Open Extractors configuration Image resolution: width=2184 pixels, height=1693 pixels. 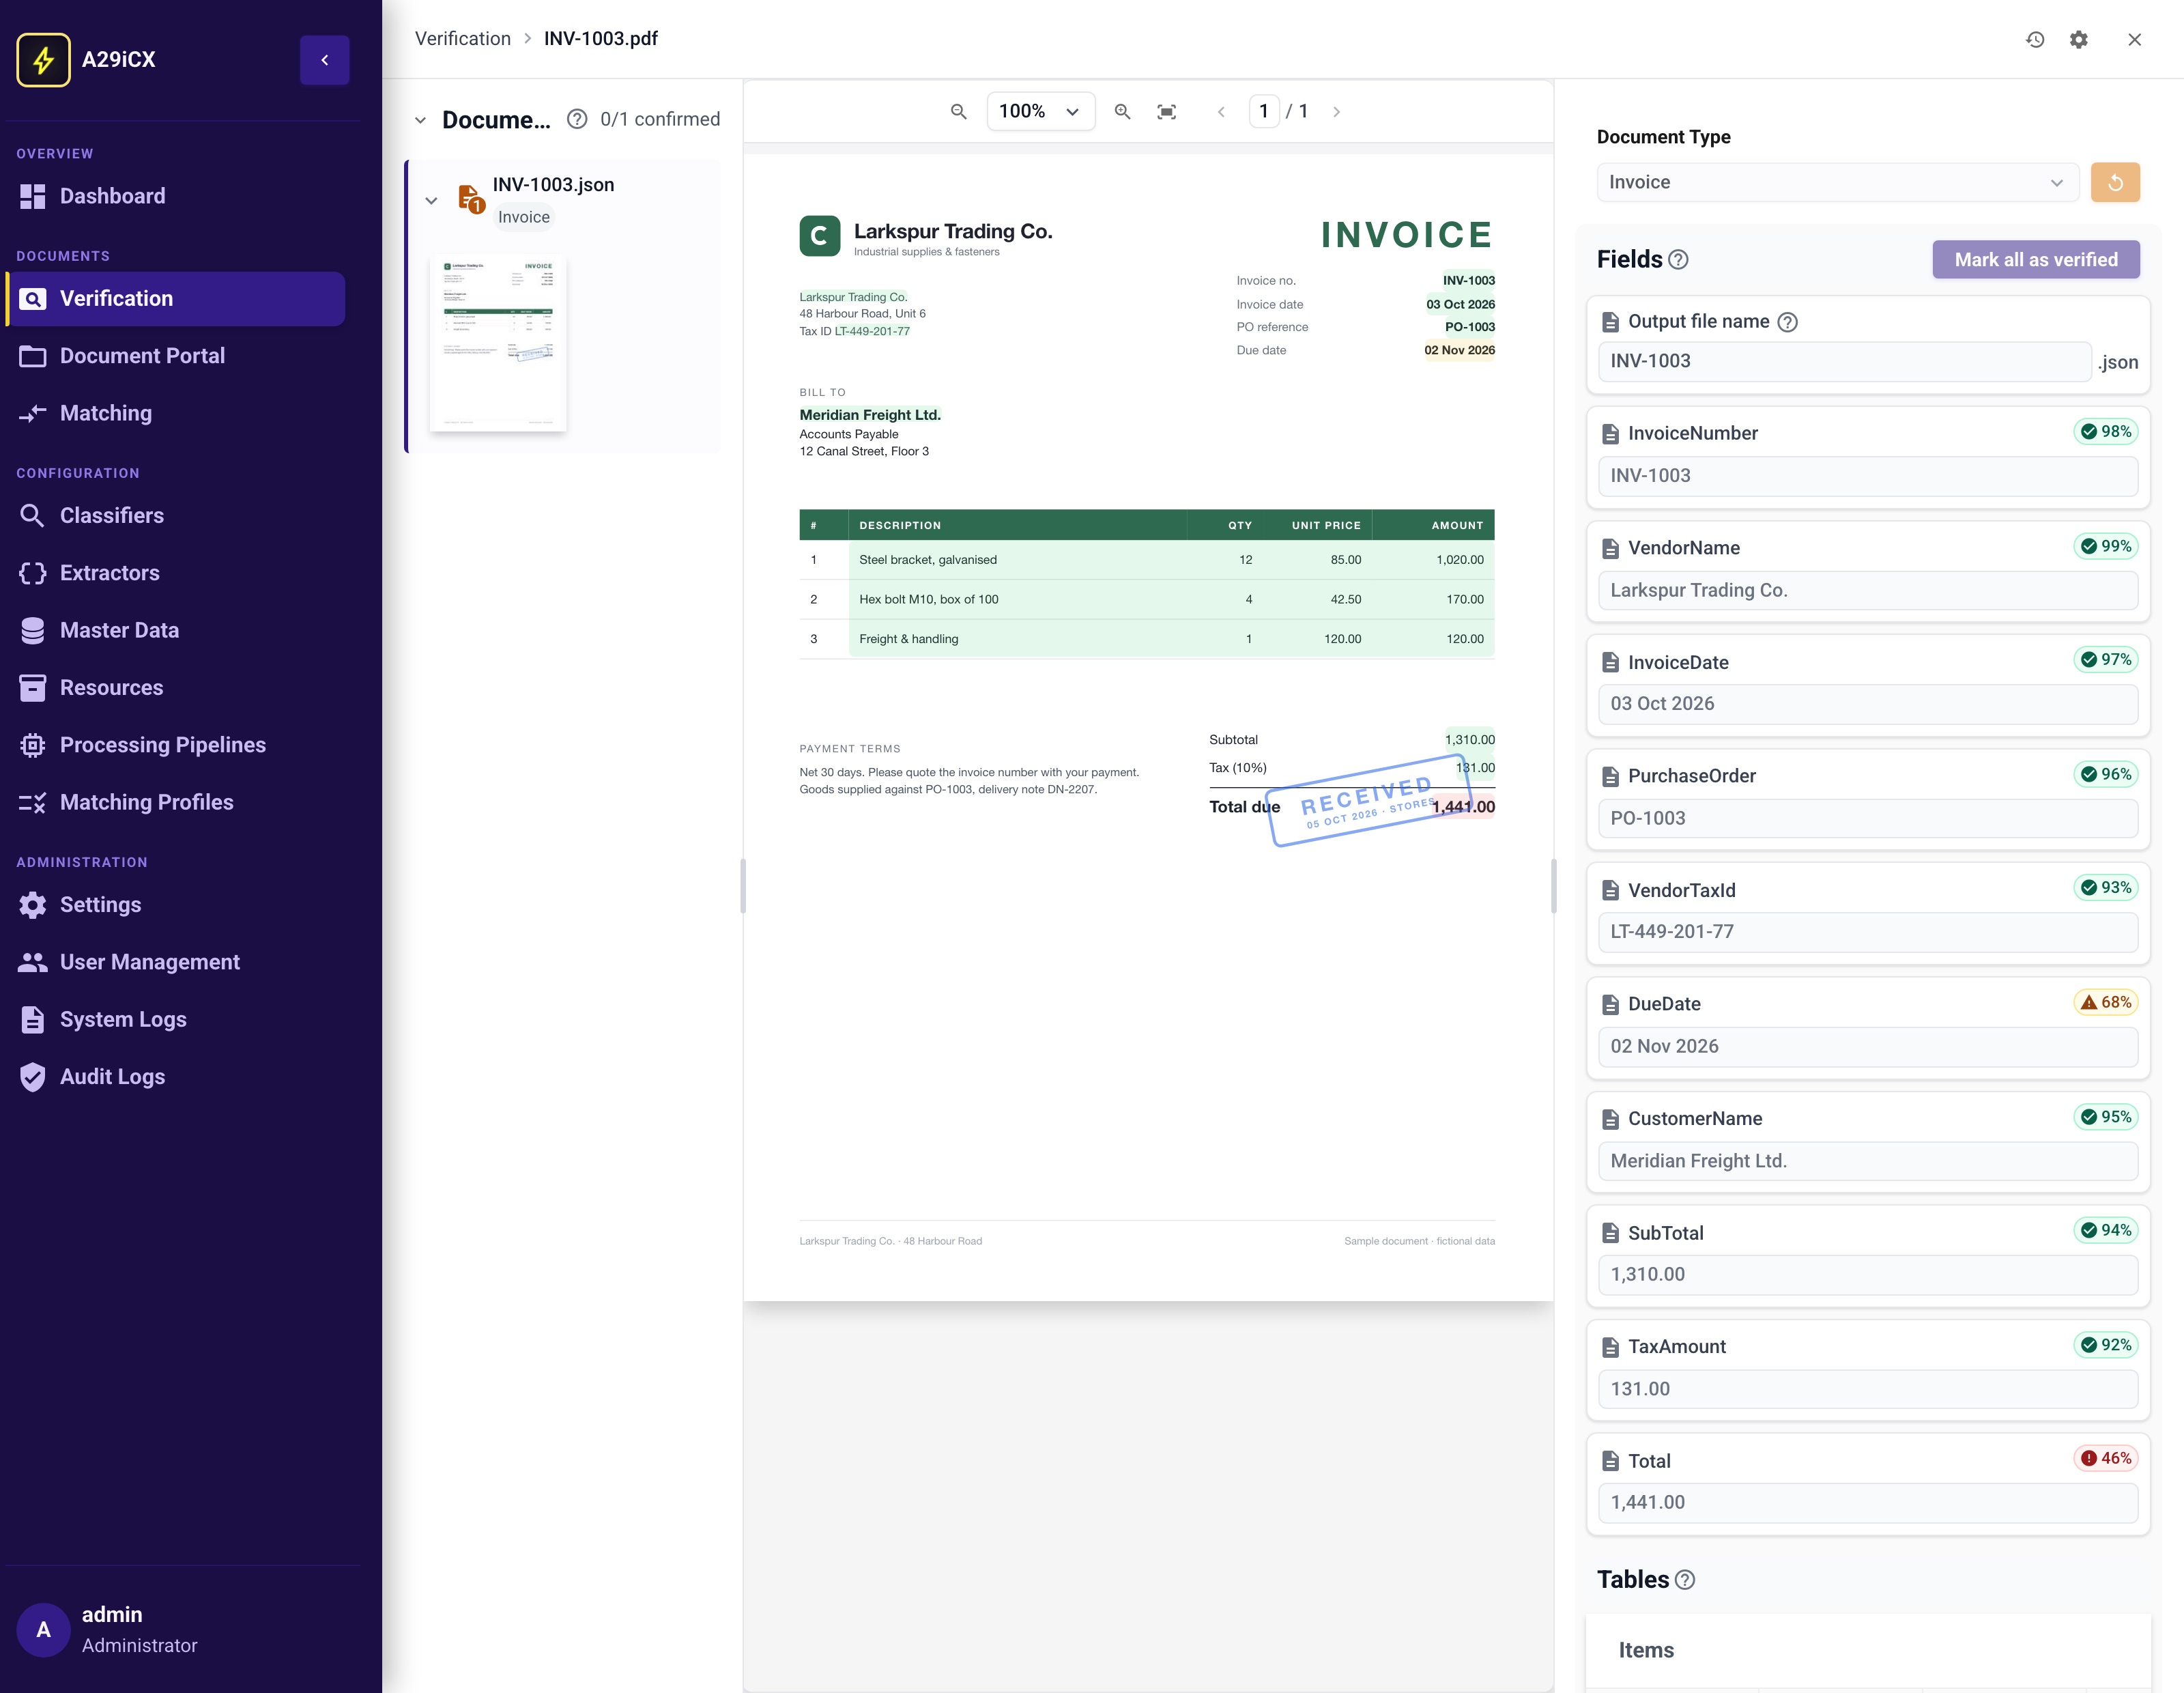(x=176, y=573)
